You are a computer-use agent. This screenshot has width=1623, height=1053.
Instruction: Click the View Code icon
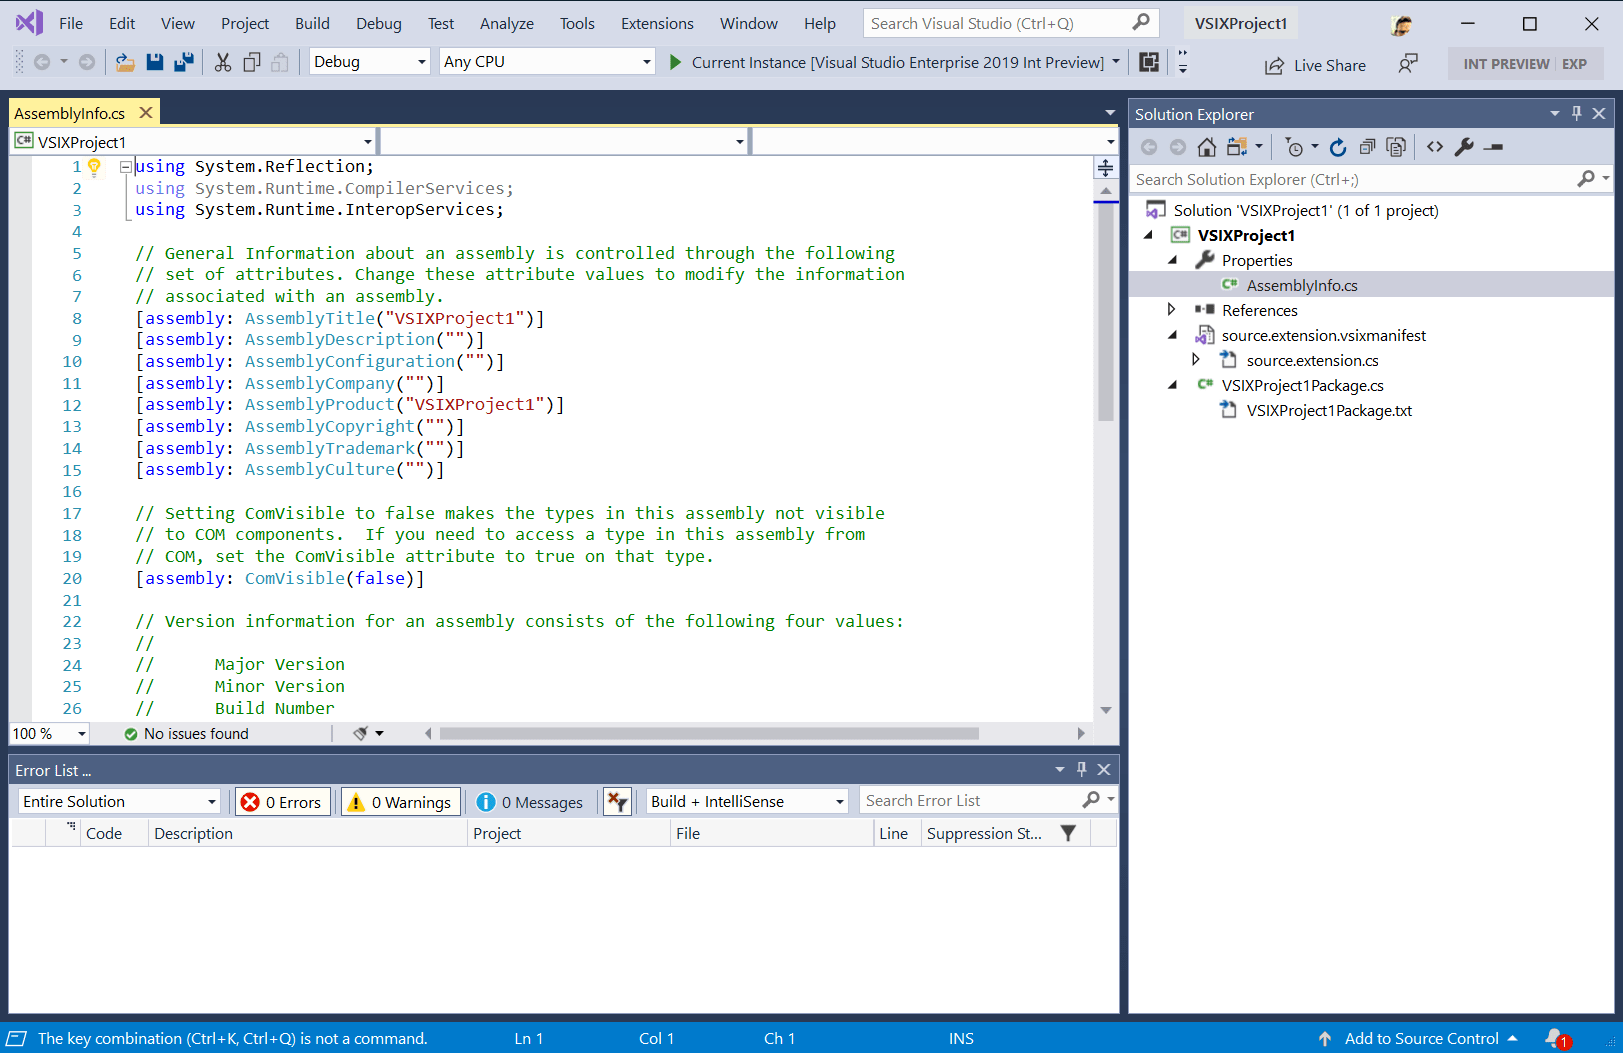[1435, 147]
